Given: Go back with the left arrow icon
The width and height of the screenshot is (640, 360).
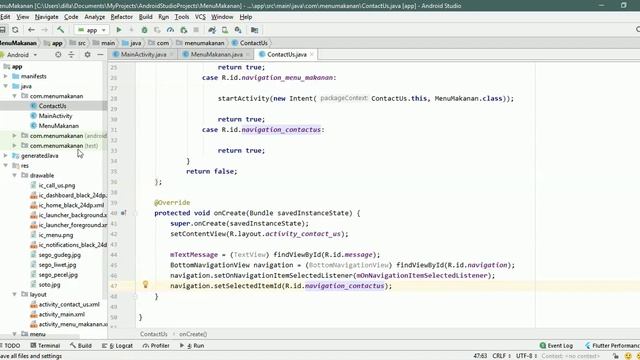Looking at the screenshot, I should (31, 30).
